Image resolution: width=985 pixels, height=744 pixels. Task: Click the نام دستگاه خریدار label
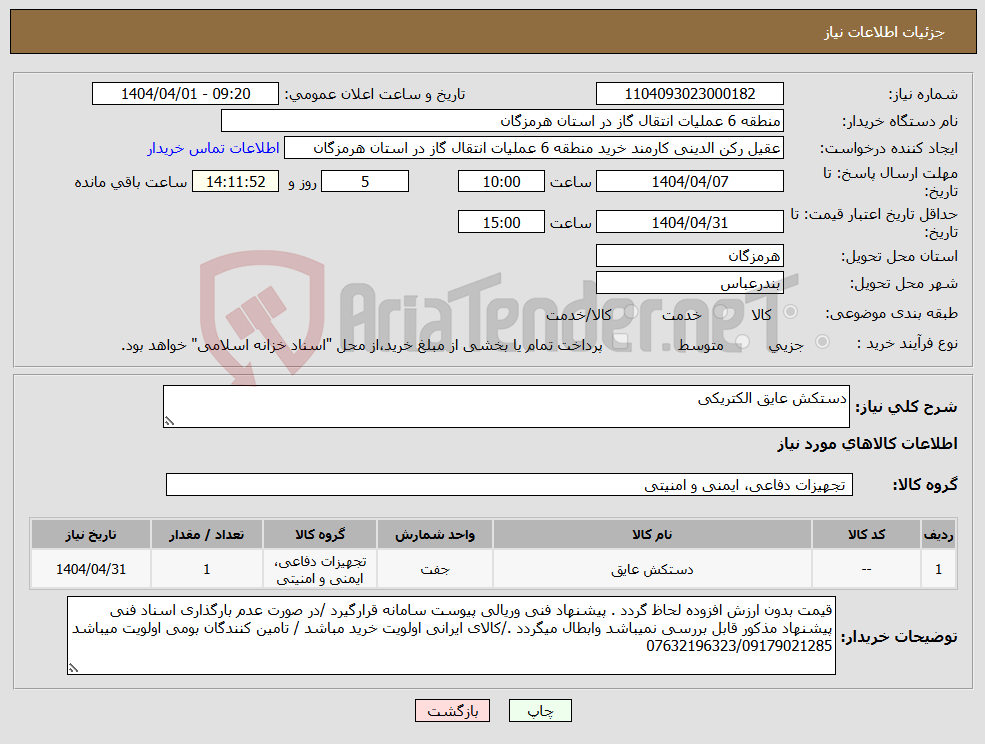(x=900, y=121)
